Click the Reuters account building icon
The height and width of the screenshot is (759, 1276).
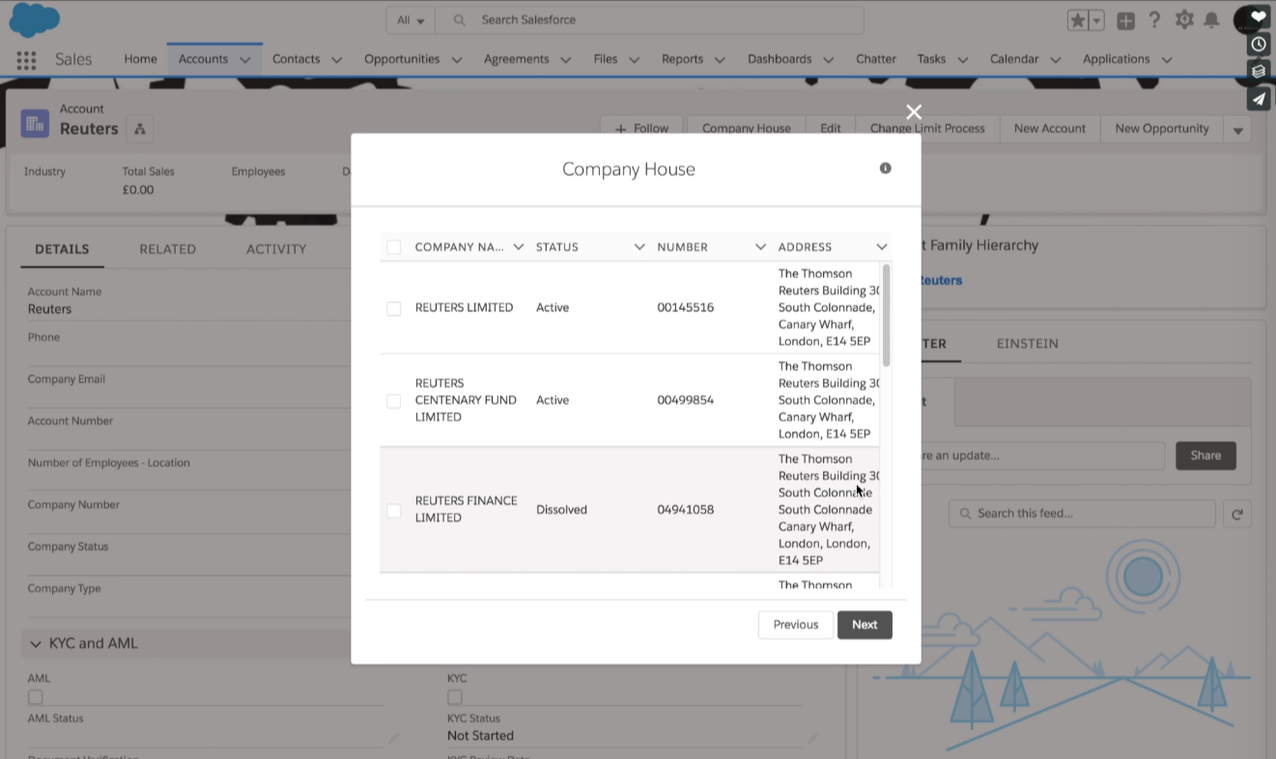click(35, 123)
